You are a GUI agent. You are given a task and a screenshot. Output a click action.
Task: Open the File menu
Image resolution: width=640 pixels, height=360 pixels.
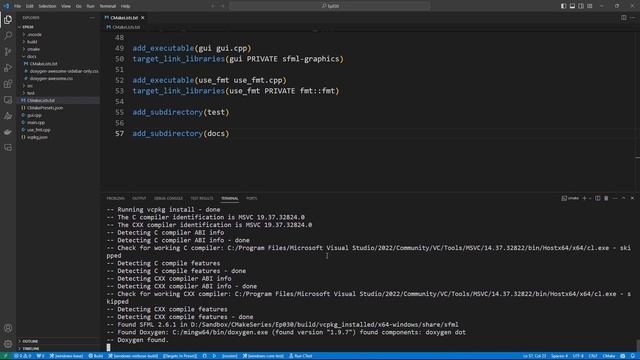coord(18,6)
